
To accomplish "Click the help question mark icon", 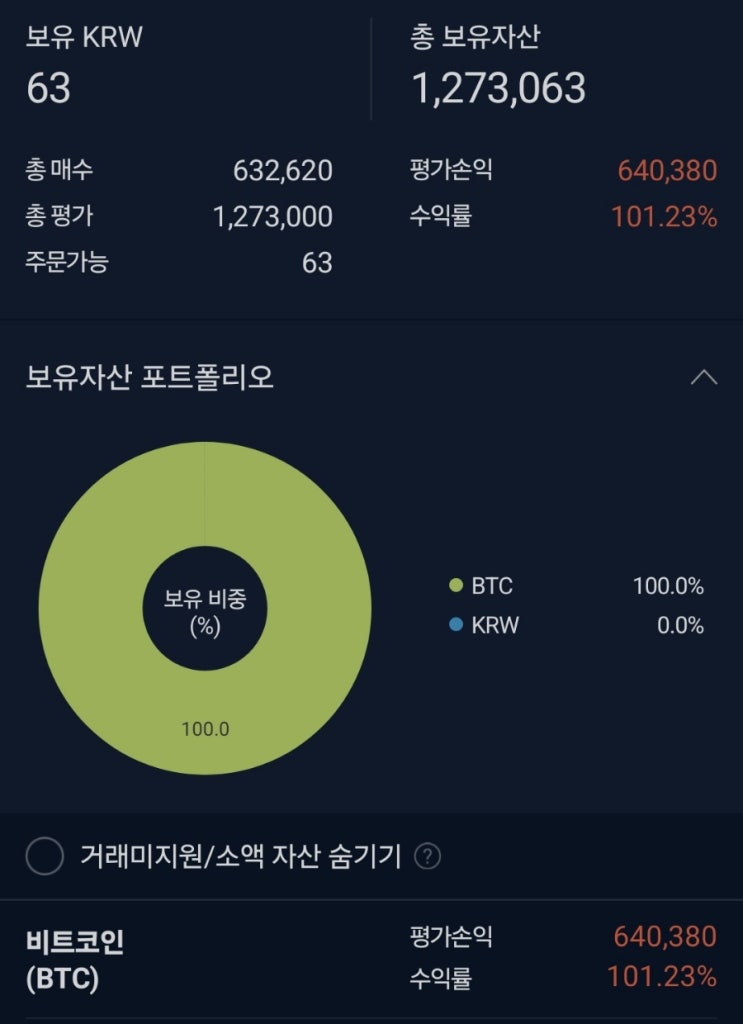I will tap(427, 857).
